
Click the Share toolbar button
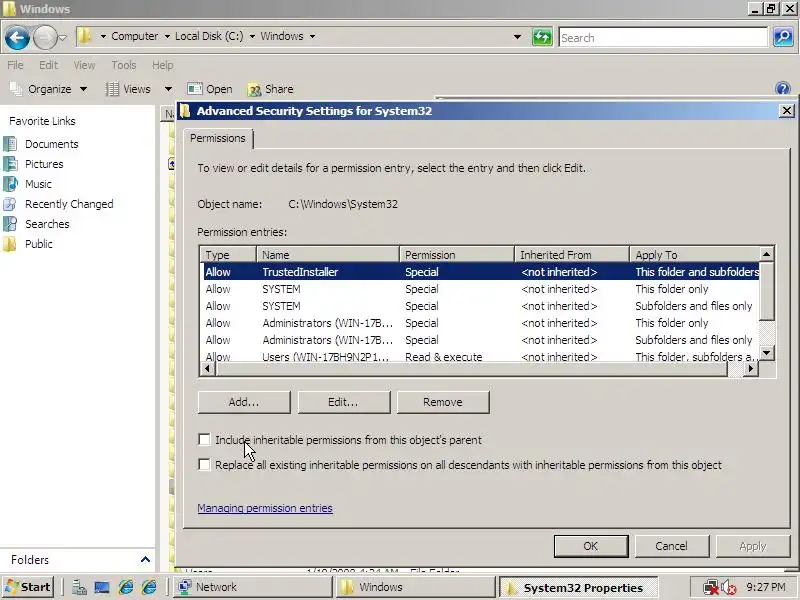pos(270,89)
